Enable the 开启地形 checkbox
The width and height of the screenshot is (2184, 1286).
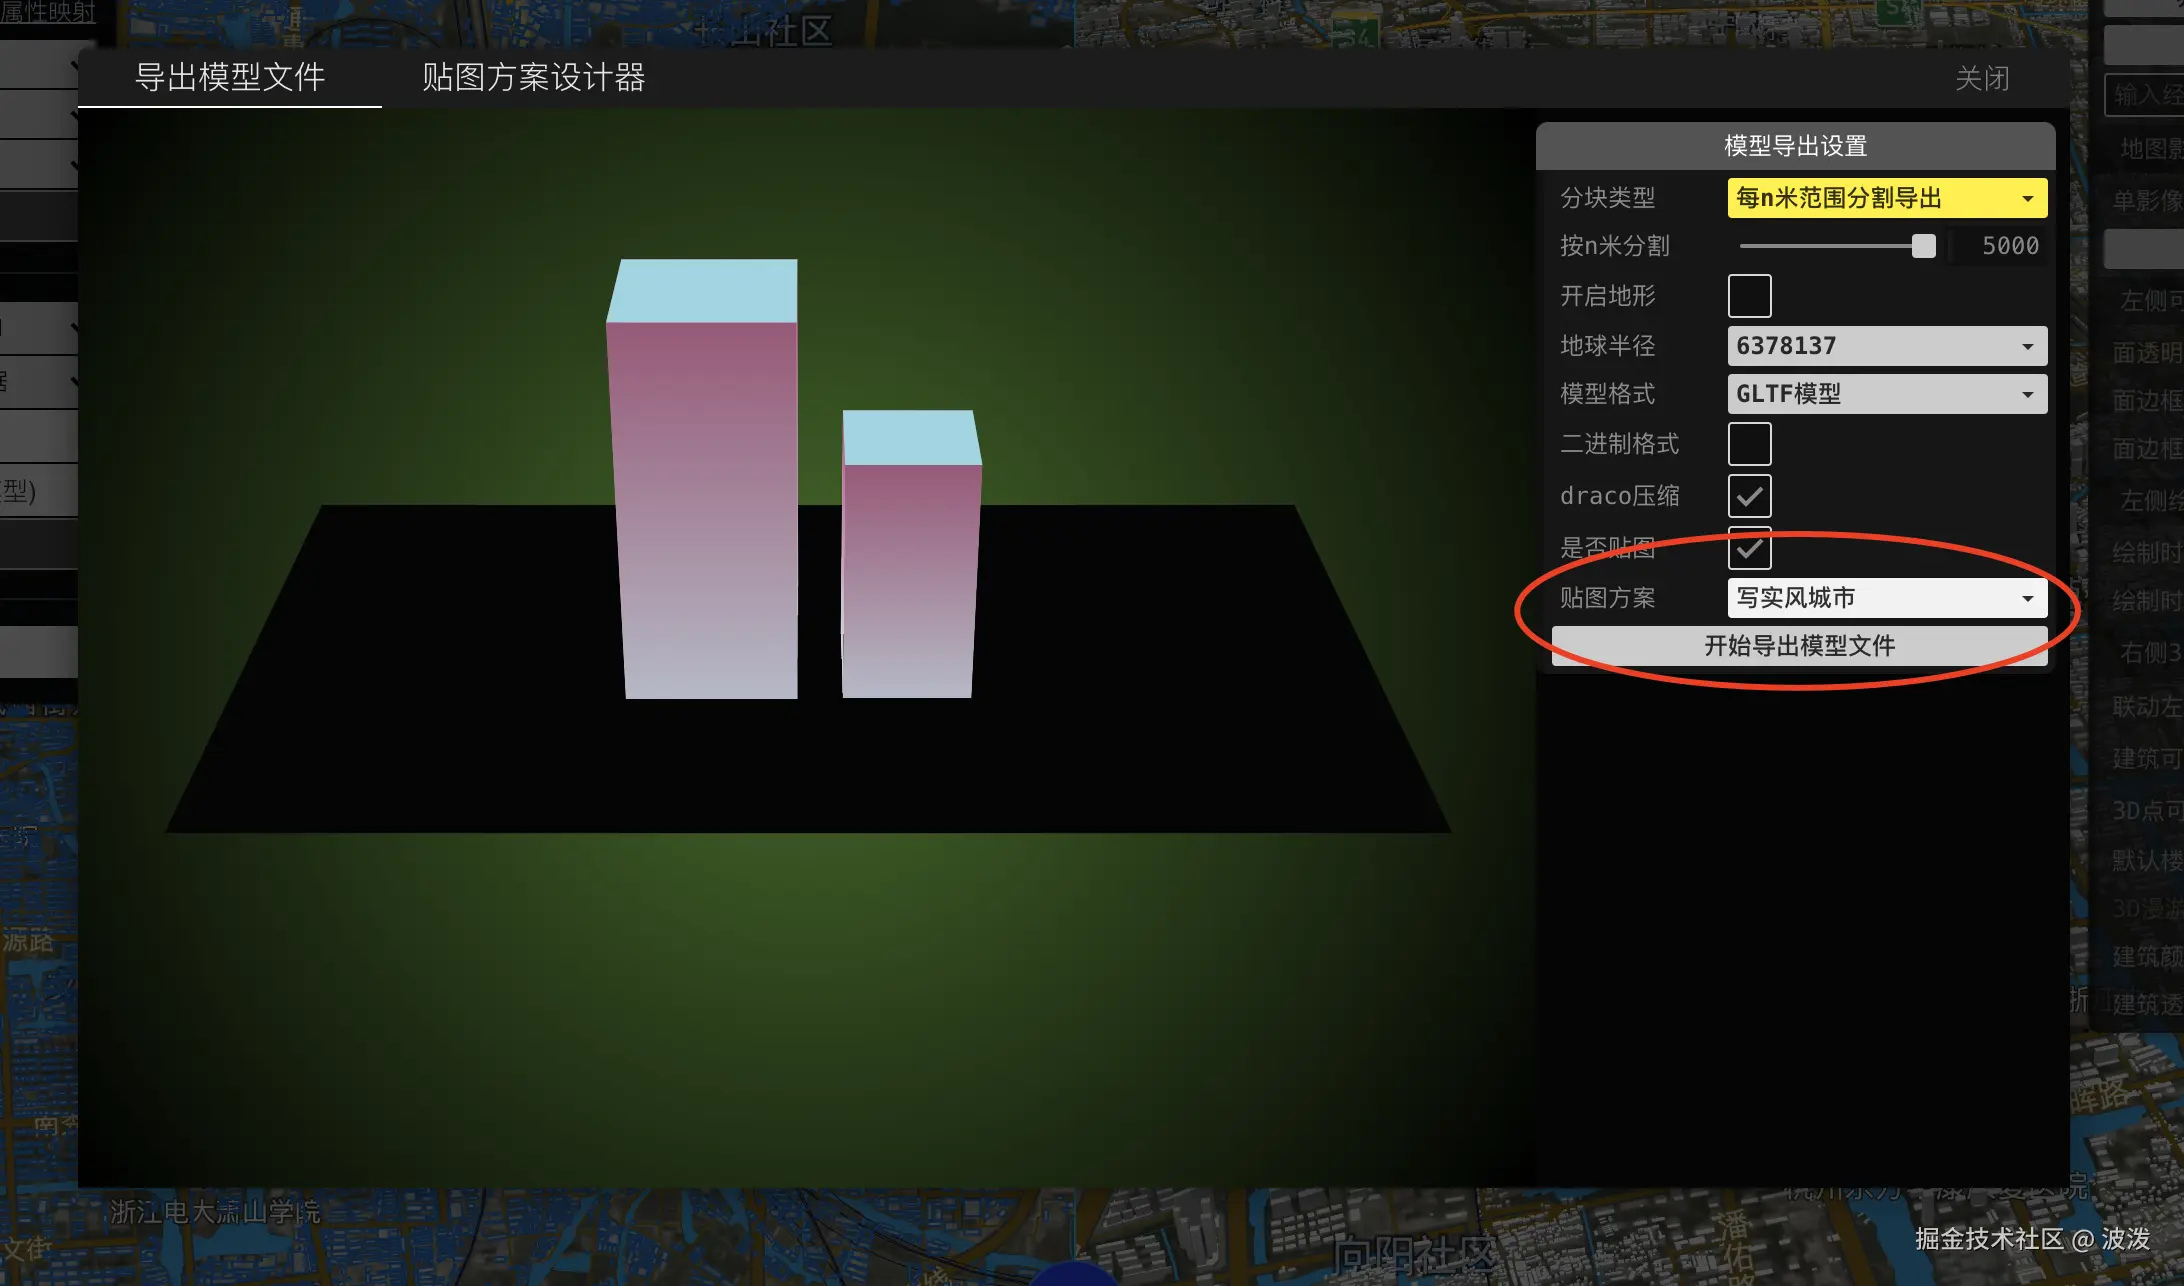click(1749, 296)
